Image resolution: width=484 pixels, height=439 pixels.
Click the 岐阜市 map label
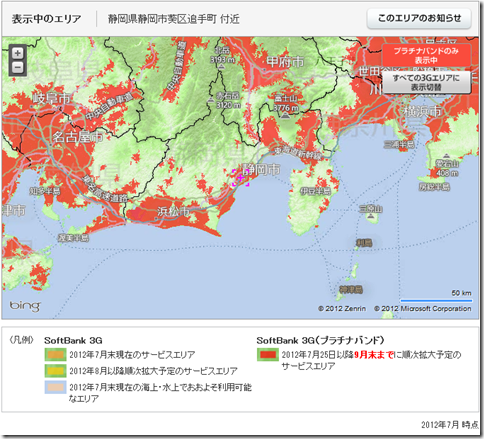coord(52,98)
